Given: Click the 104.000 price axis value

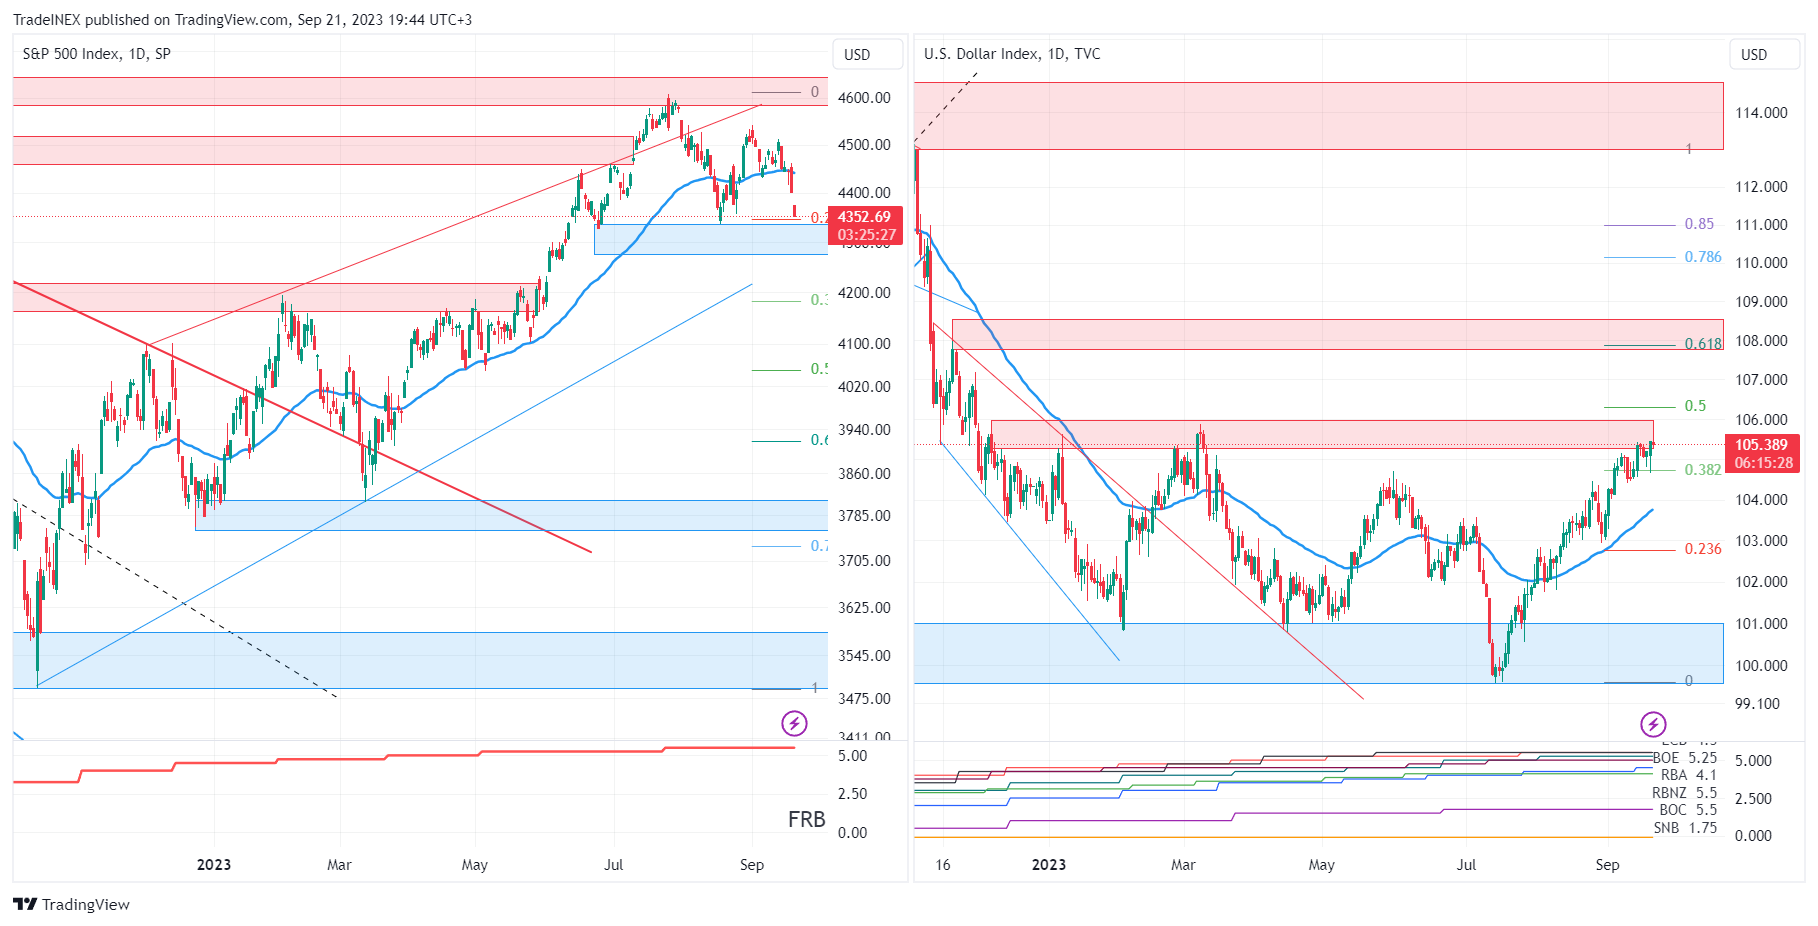Looking at the screenshot, I should 1762,500.
